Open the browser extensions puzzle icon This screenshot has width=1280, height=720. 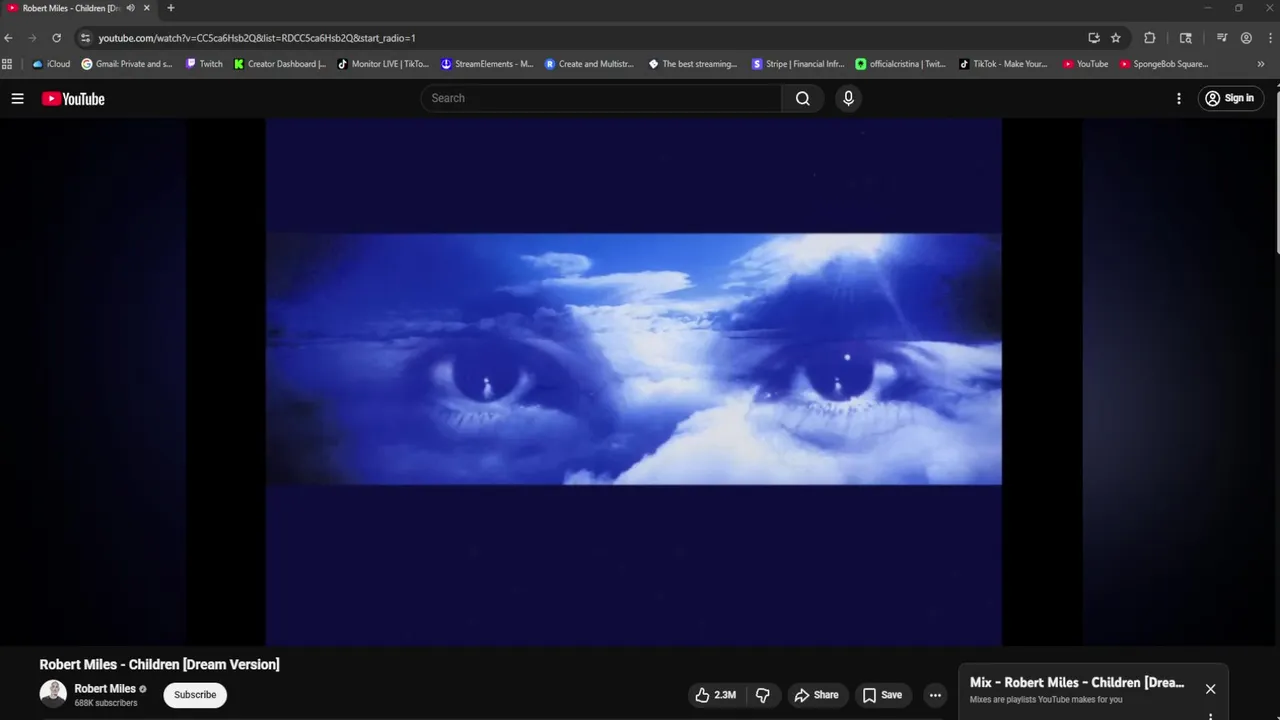click(1149, 38)
